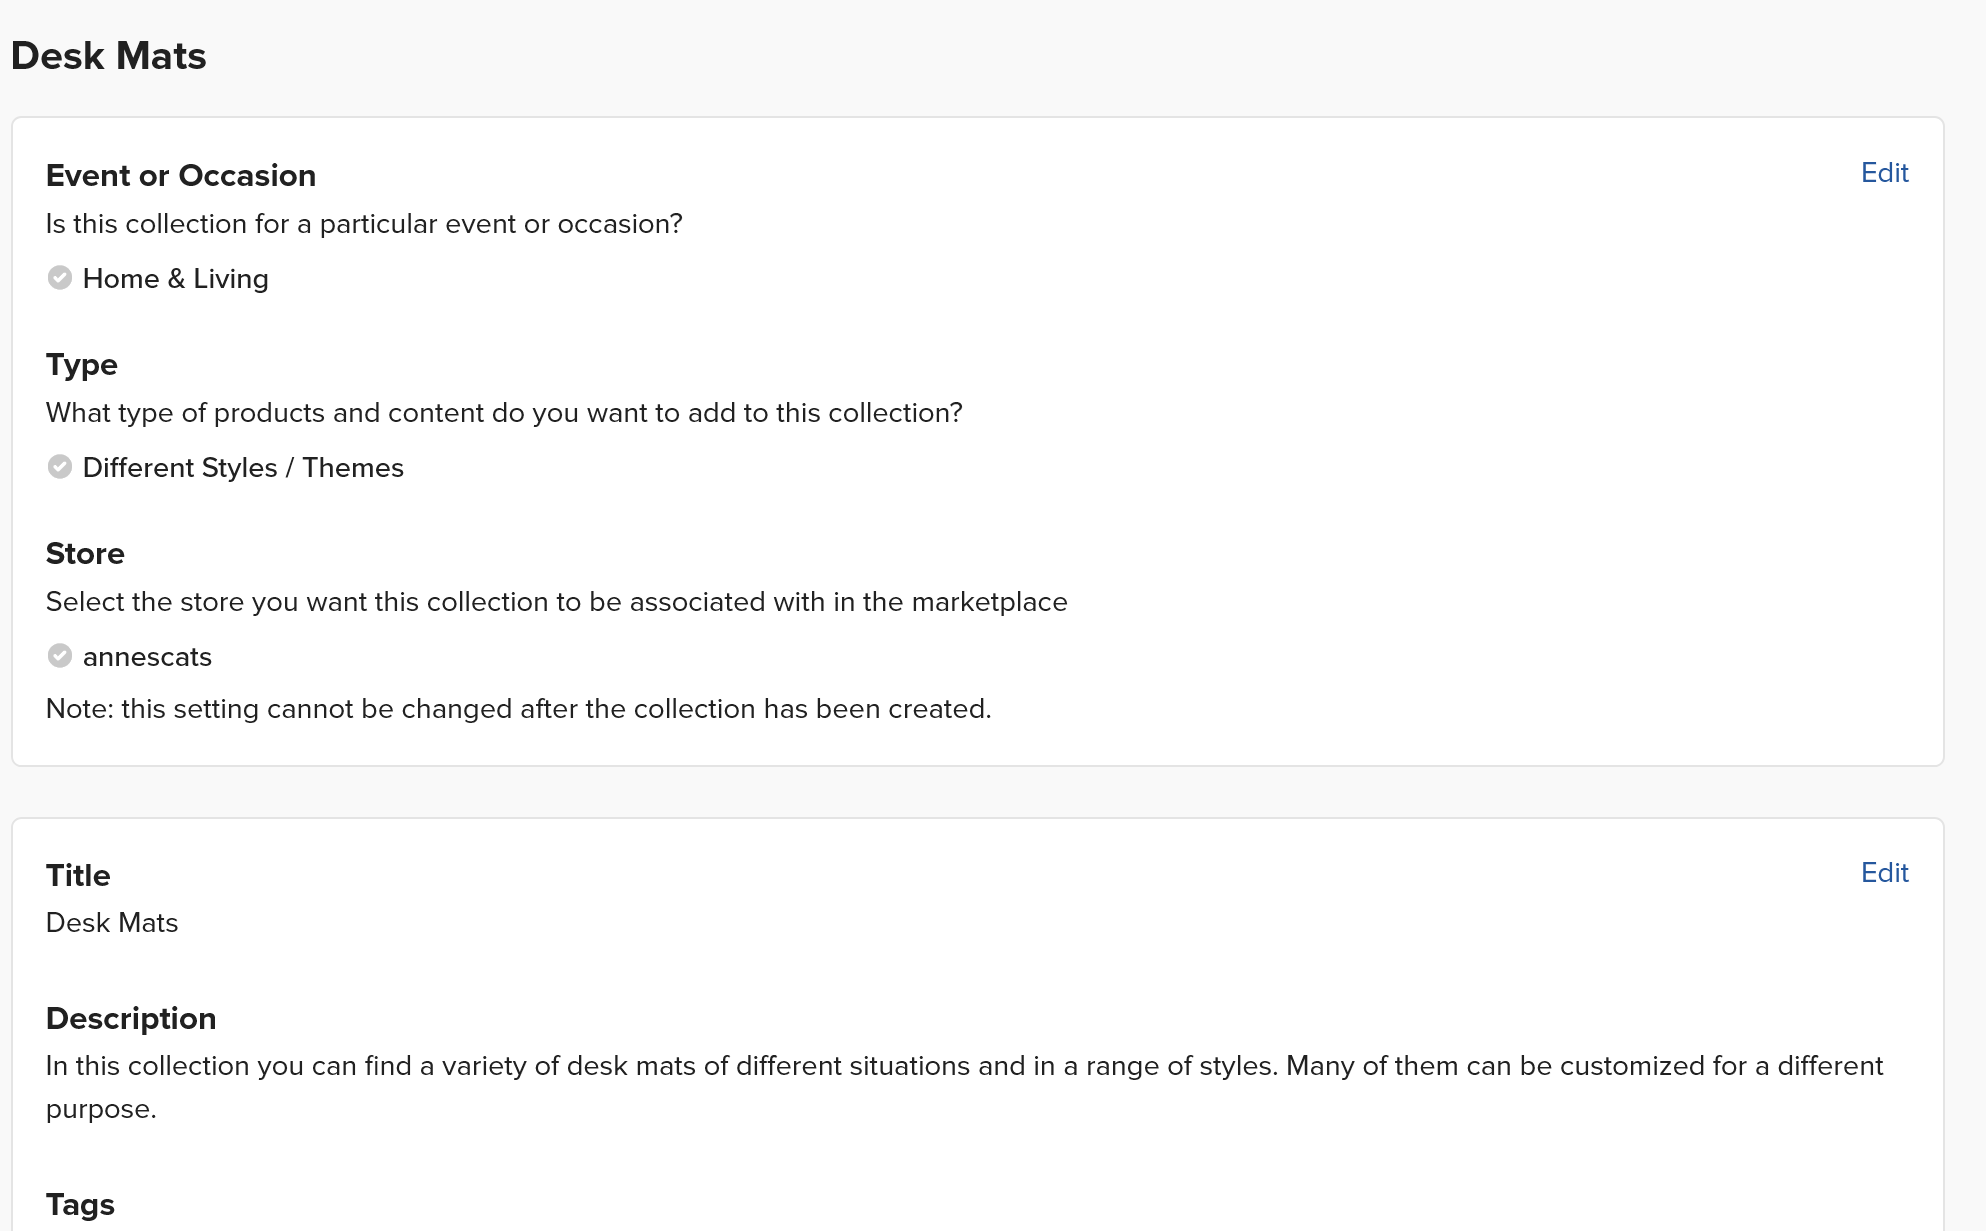Select the Different Styles / Themes option label
The height and width of the screenshot is (1231, 1986).
point(243,468)
